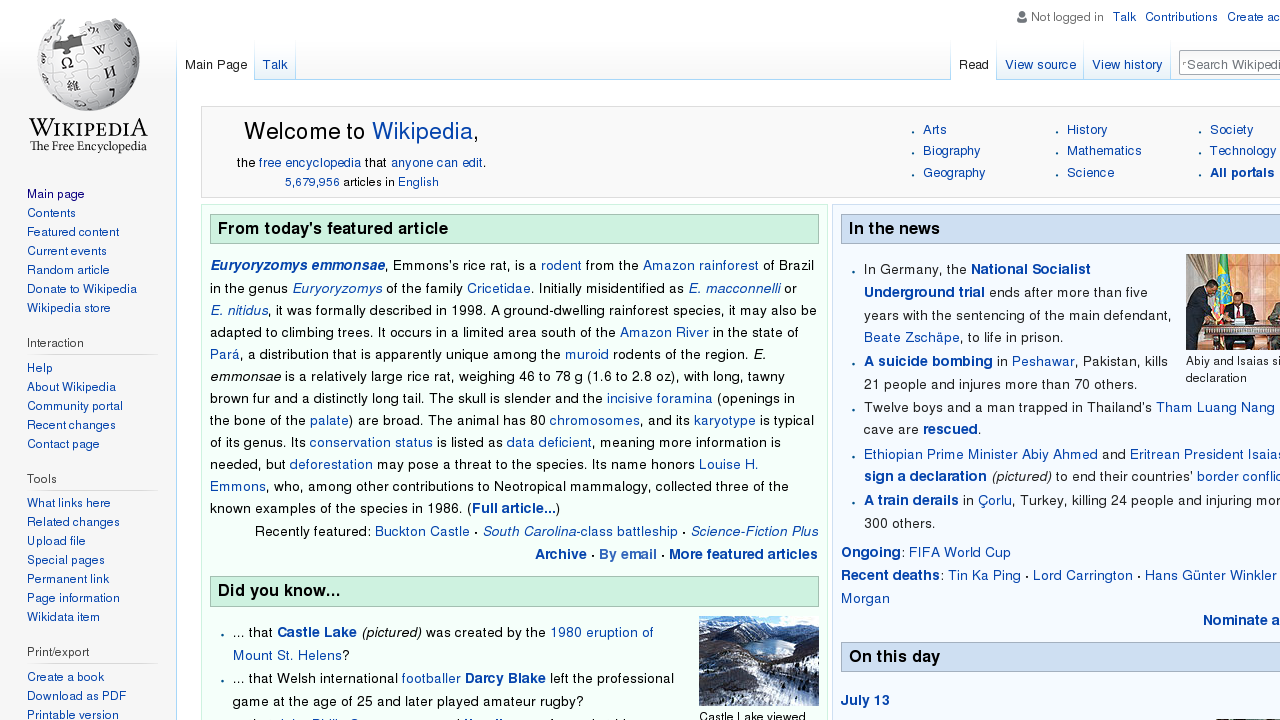Click the Upload file link
Screen dimensions: 1280x720
(x=57, y=541)
